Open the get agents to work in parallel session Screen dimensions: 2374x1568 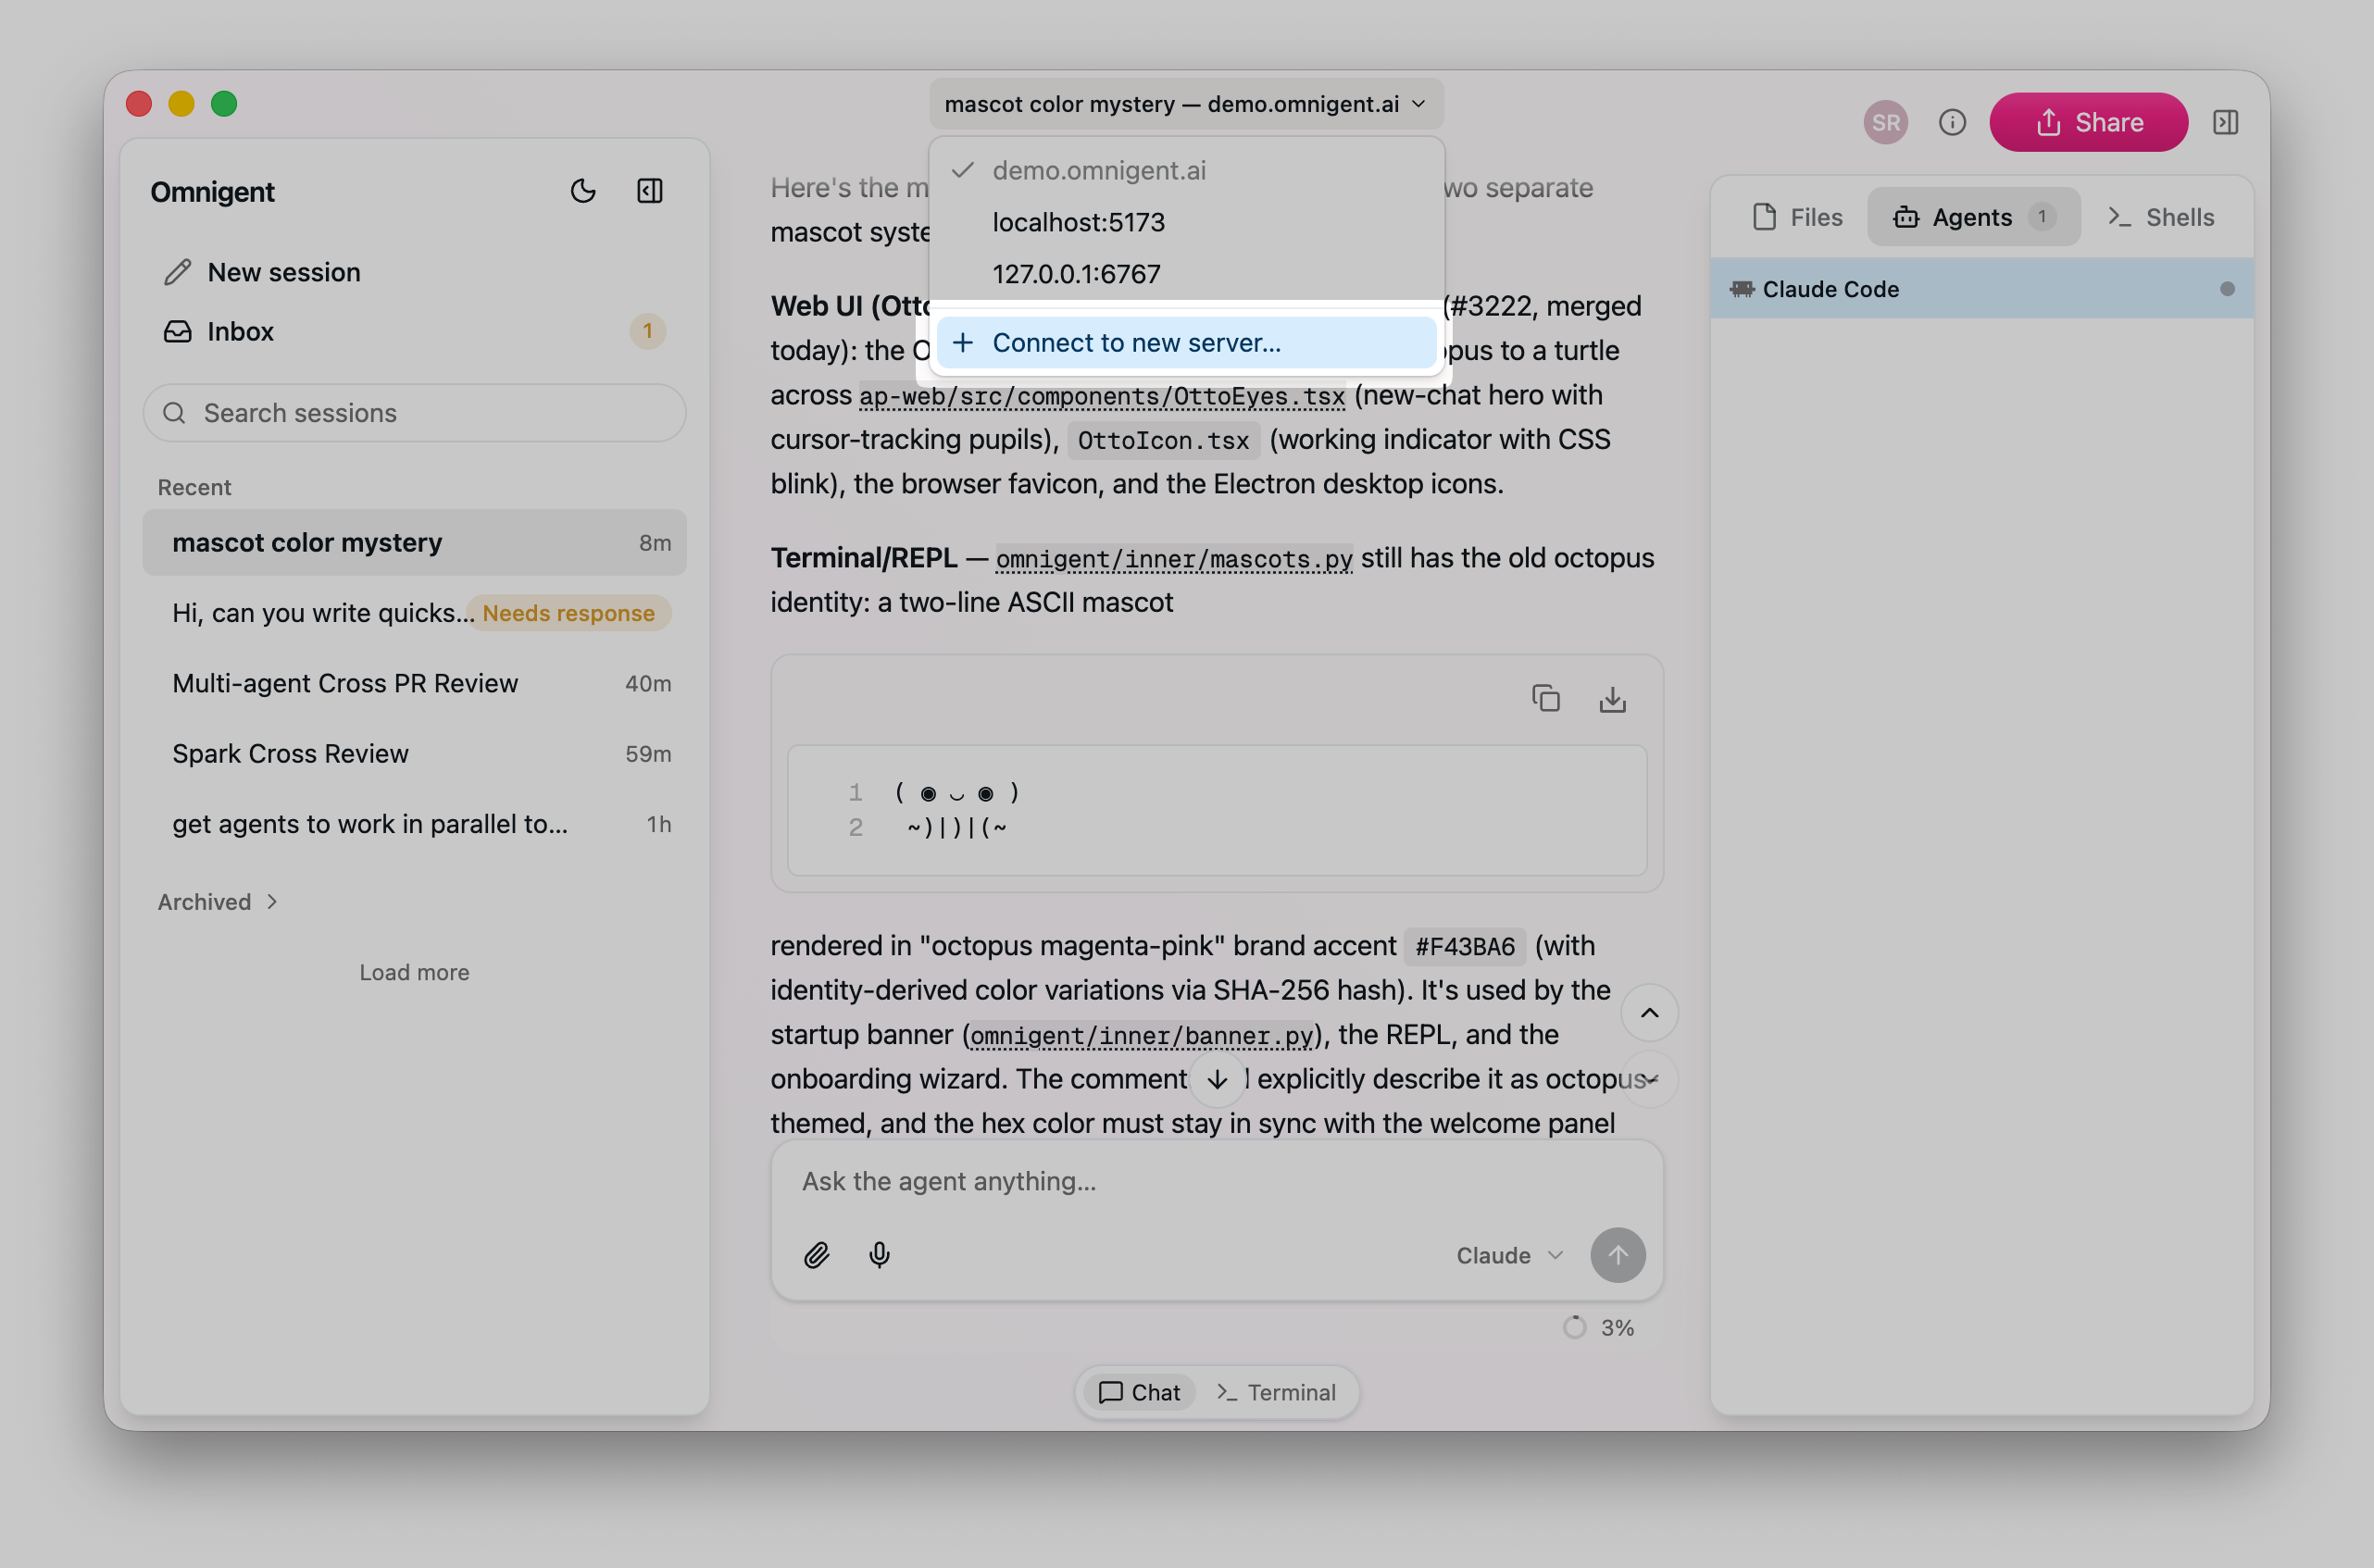pos(414,824)
